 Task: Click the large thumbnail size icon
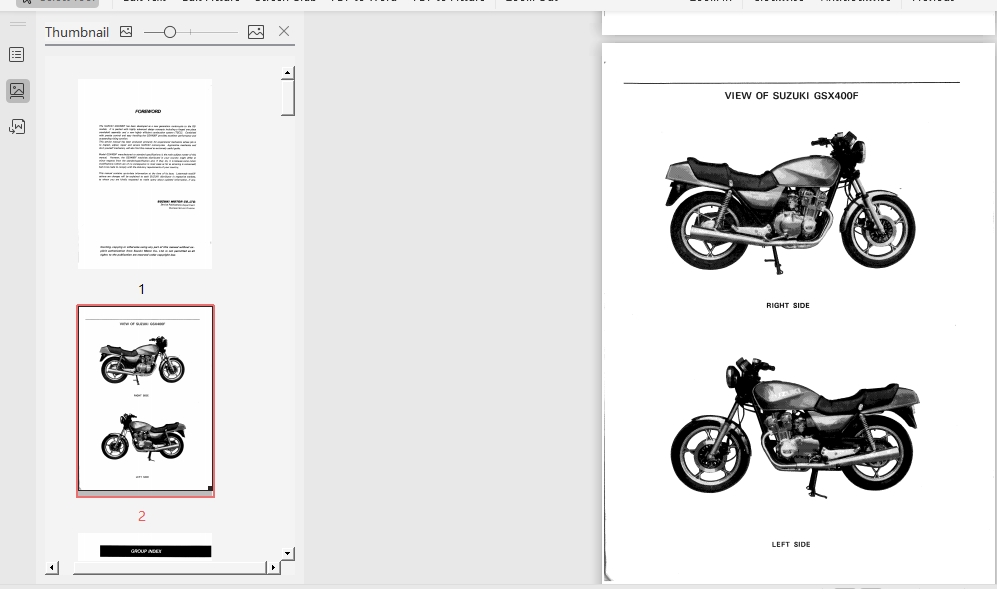[x=256, y=31]
